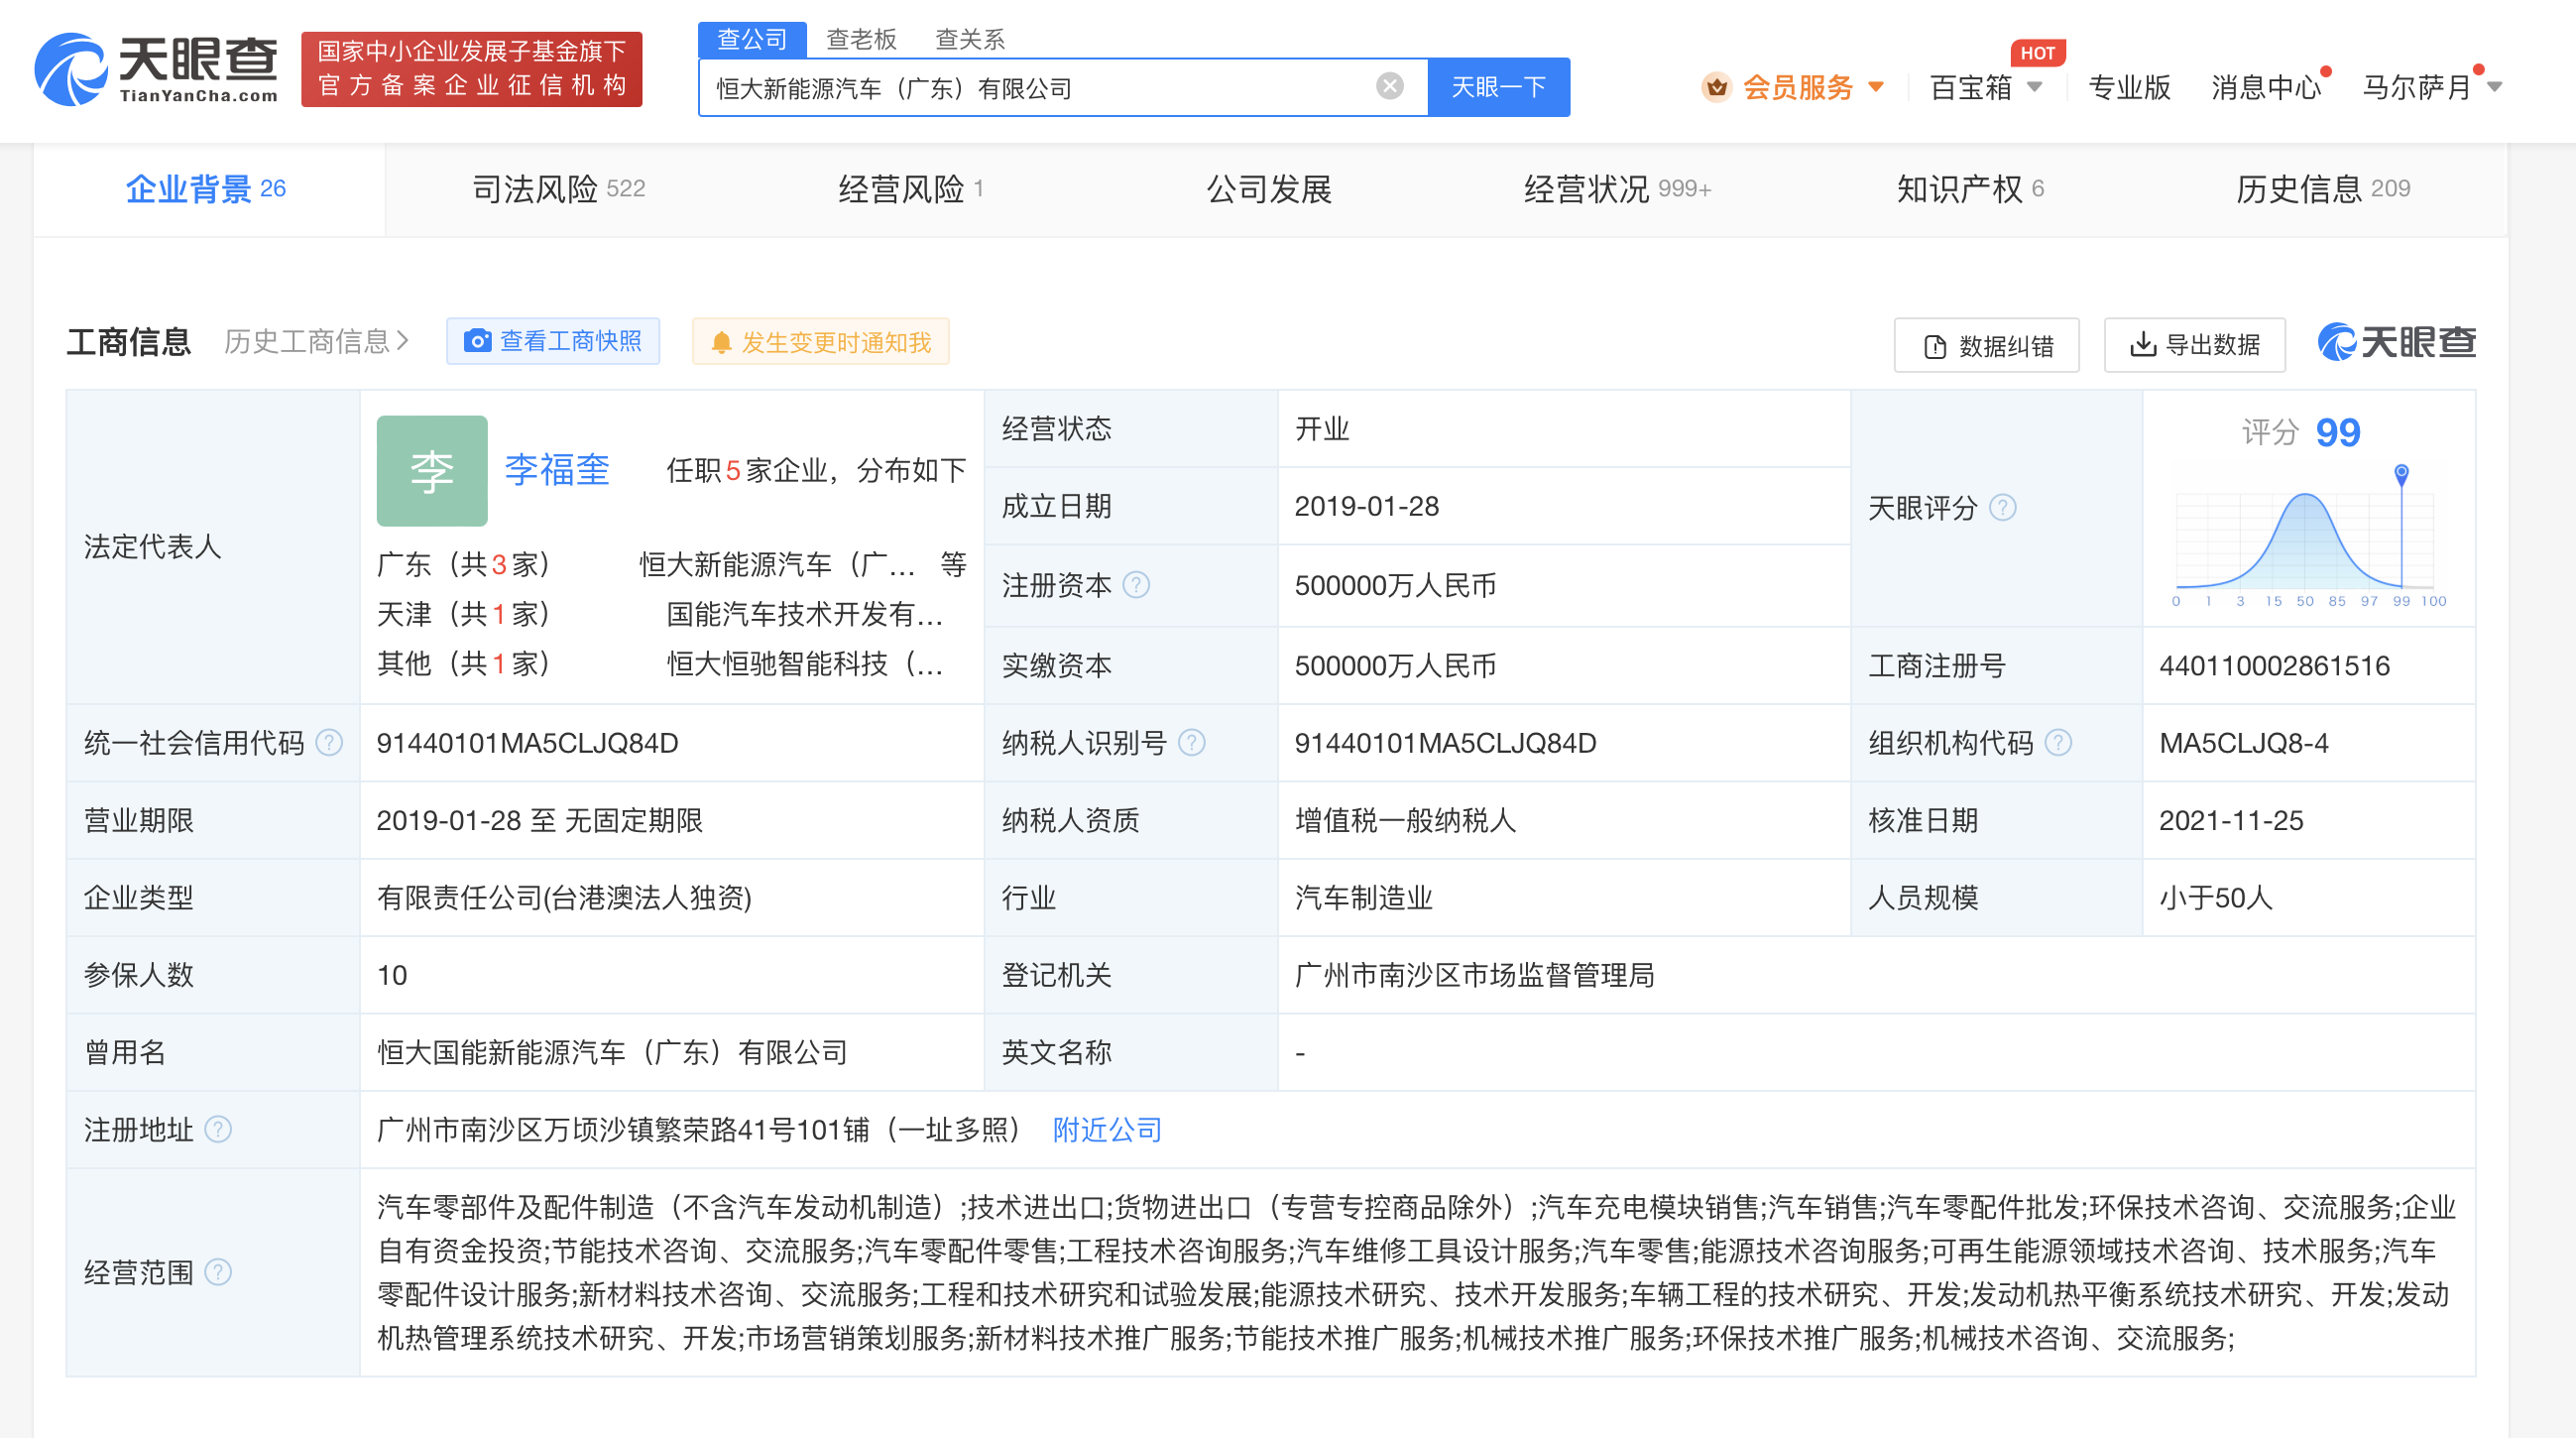Open the 会员服务 dropdown arrow
Image resolution: width=2576 pixels, height=1438 pixels.
click(1876, 87)
